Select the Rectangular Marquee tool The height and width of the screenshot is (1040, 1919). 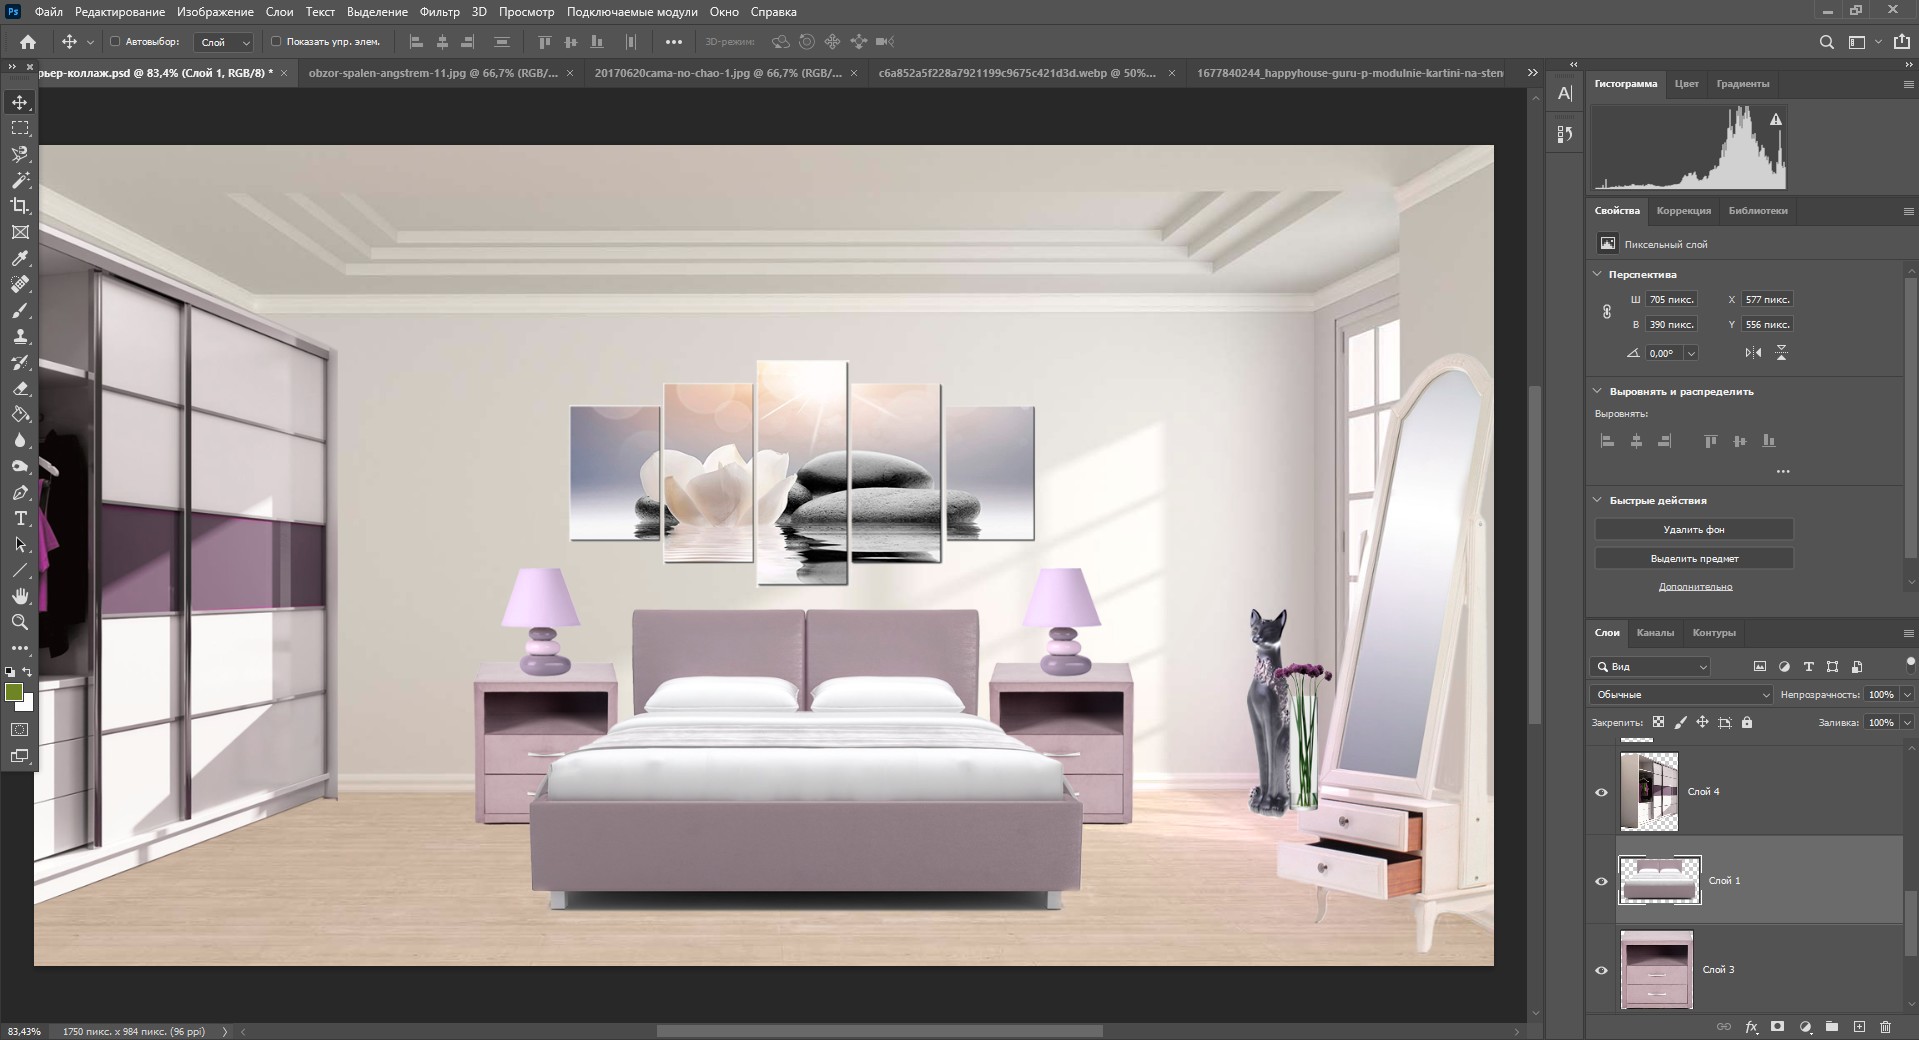[x=20, y=128]
